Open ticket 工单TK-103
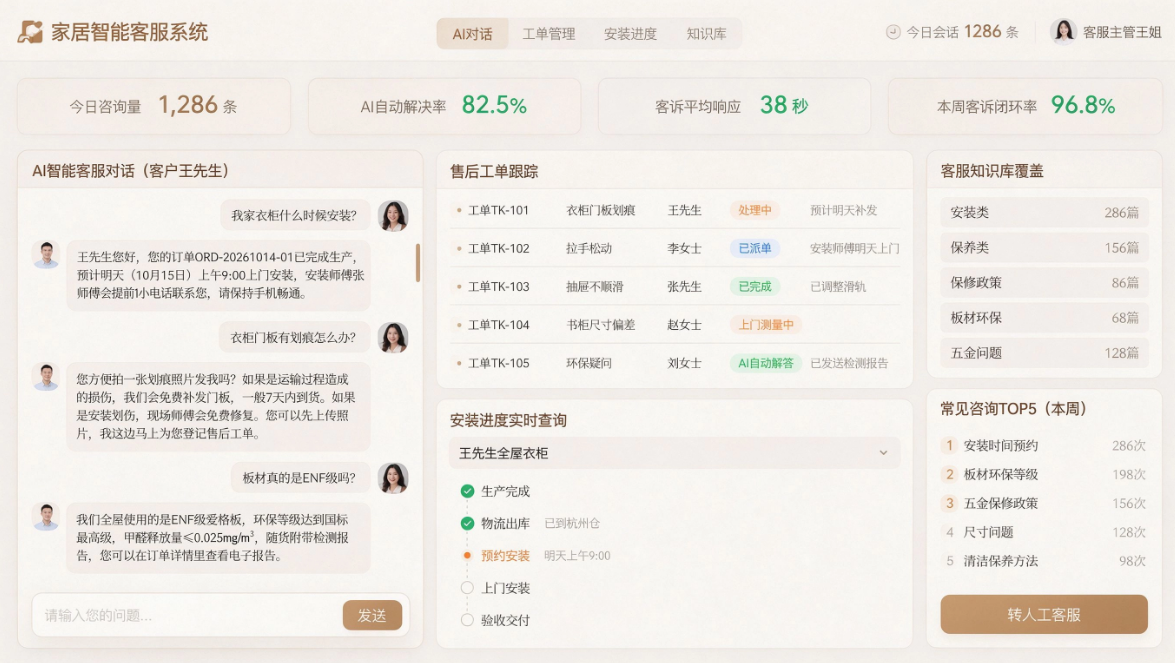The image size is (1175, 663). (x=498, y=287)
